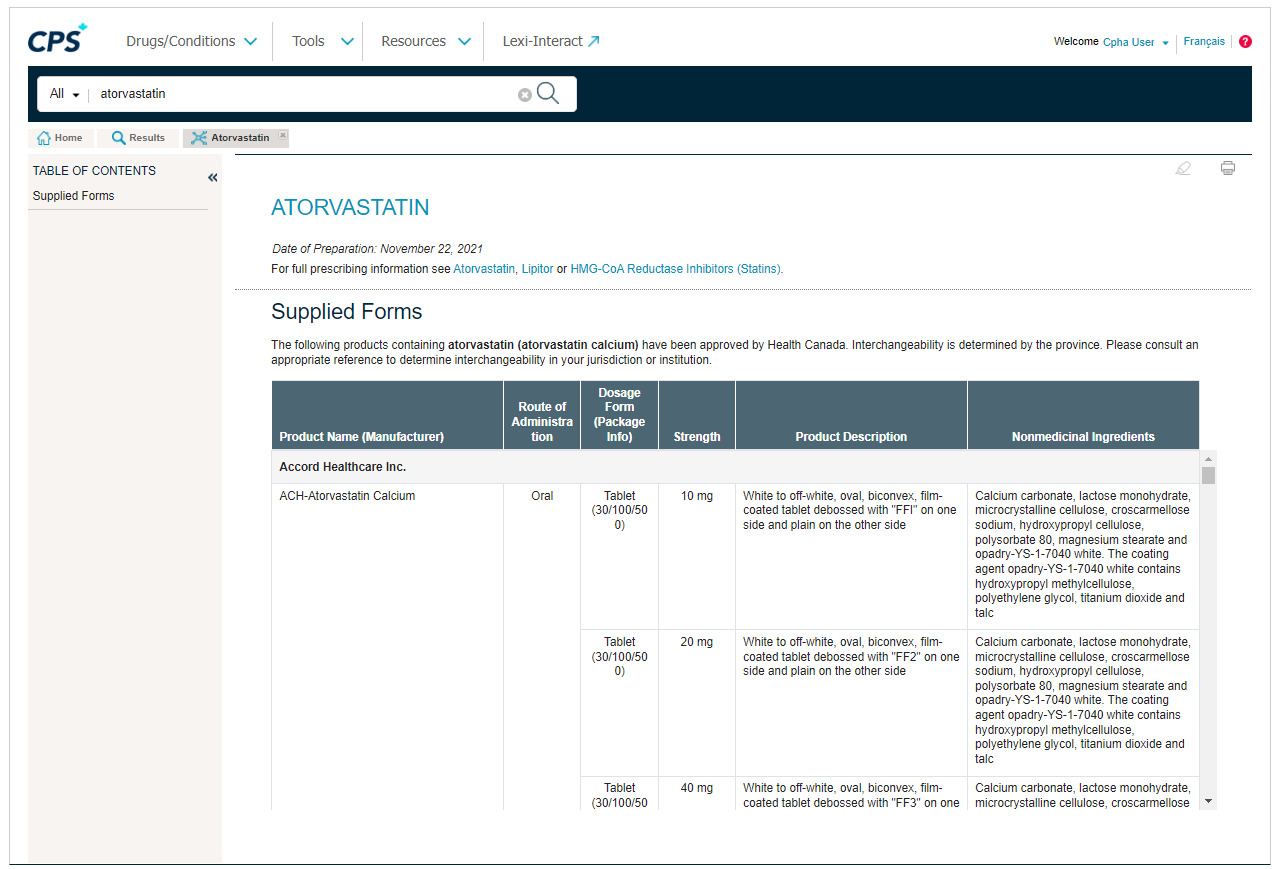Viewport: 1275px width, 869px height.
Task: Open Lexi-Interact external link
Action: coord(551,41)
